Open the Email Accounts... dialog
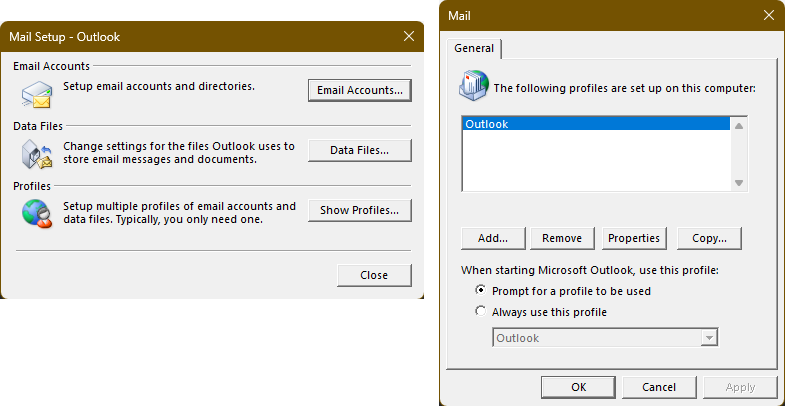 pyautogui.click(x=359, y=90)
